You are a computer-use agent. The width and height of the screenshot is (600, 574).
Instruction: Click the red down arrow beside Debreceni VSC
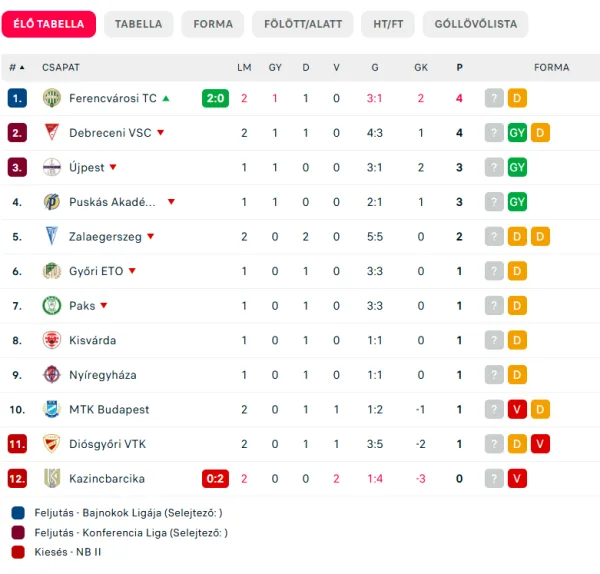[161, 132]
